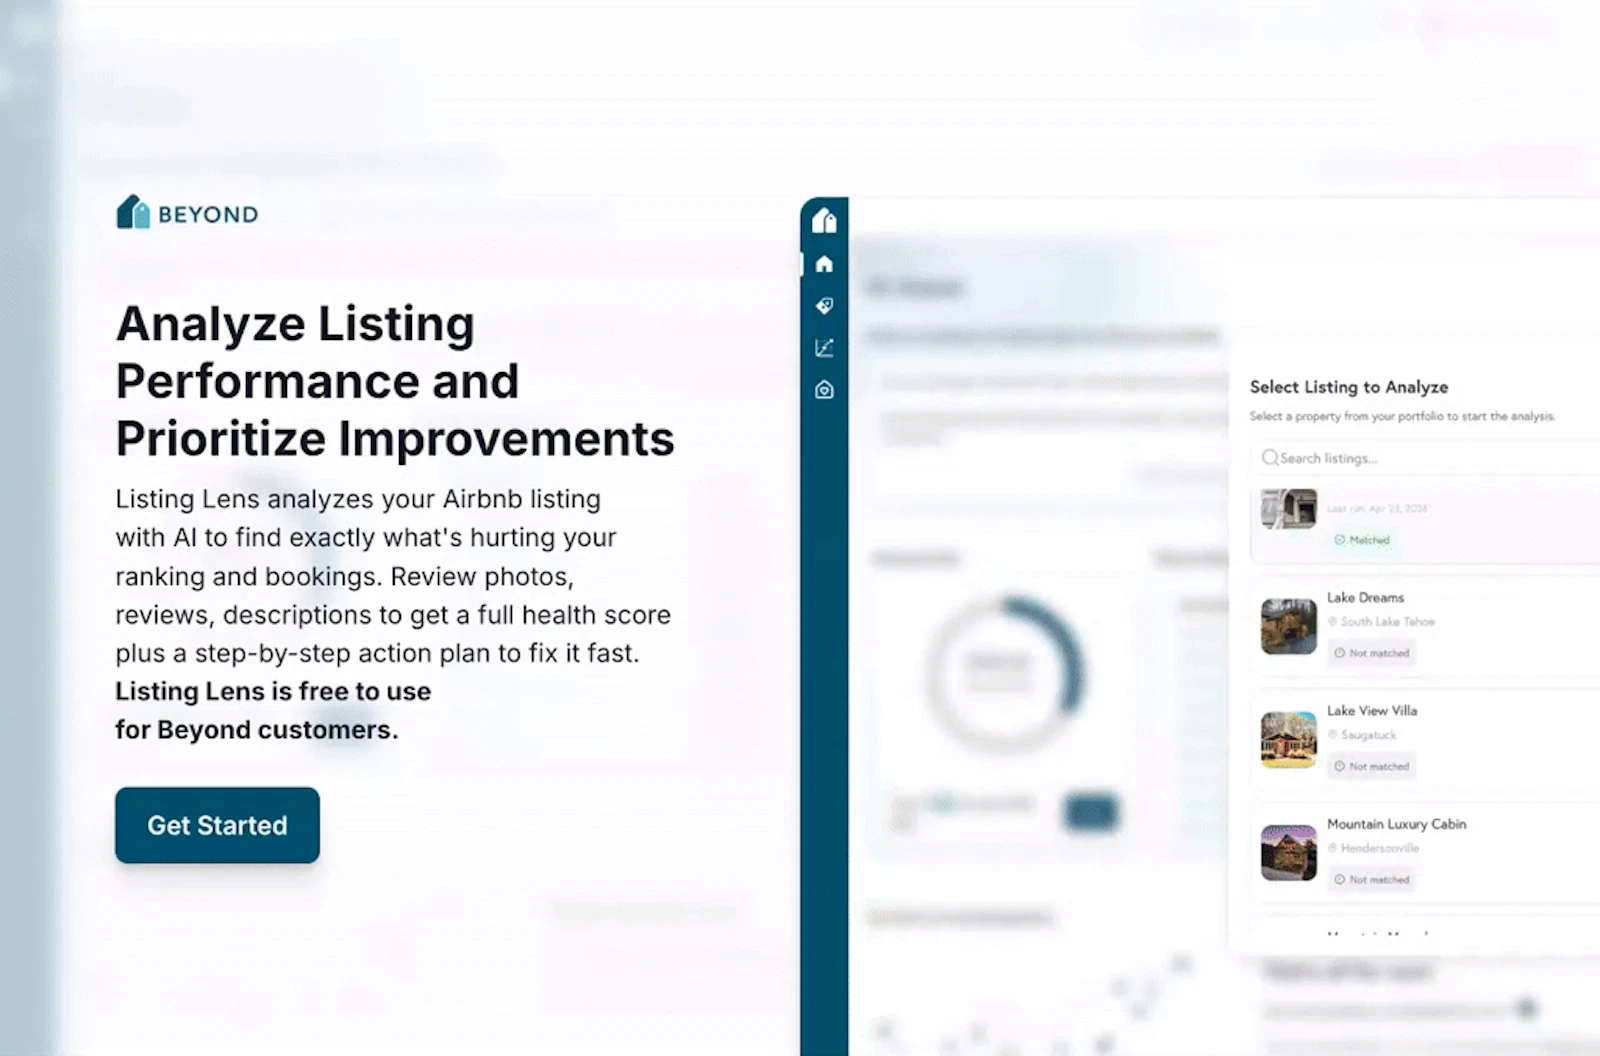1600x1056 pixels.
Task: Select the Lake Dreams listing thumbnail
Action: (x=1289, y=627)
